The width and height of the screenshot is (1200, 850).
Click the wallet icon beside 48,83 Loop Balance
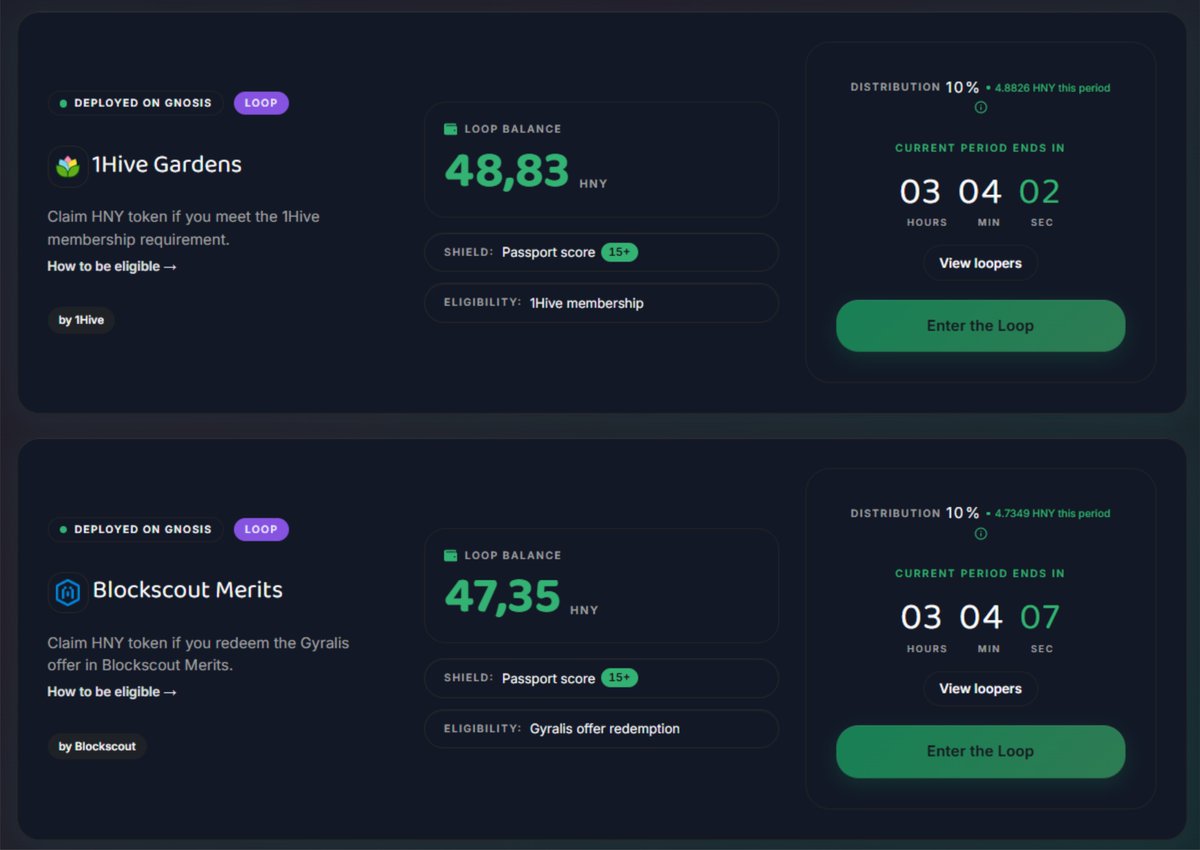click(451, 129)
